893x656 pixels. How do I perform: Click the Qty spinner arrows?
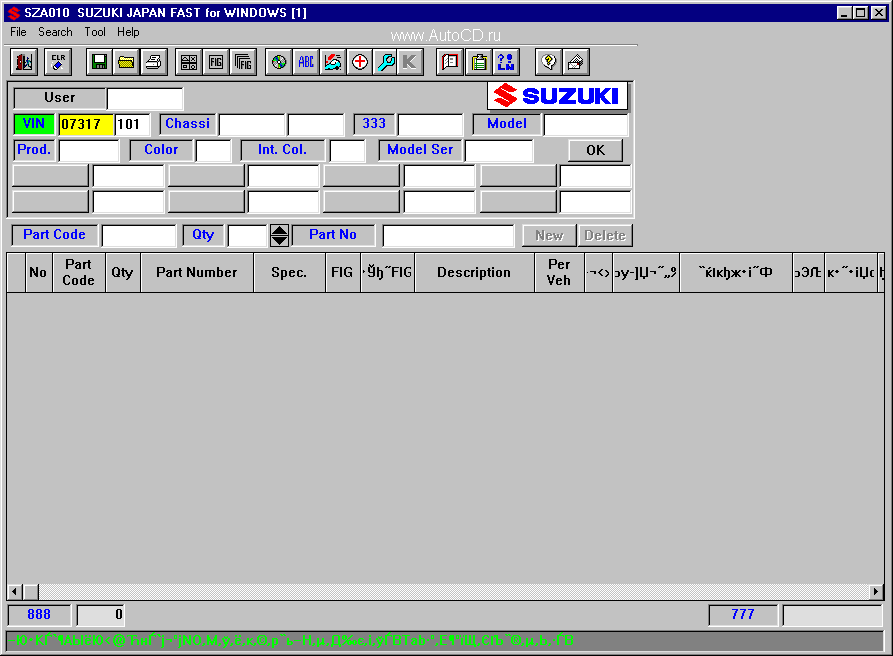point(279,235)
